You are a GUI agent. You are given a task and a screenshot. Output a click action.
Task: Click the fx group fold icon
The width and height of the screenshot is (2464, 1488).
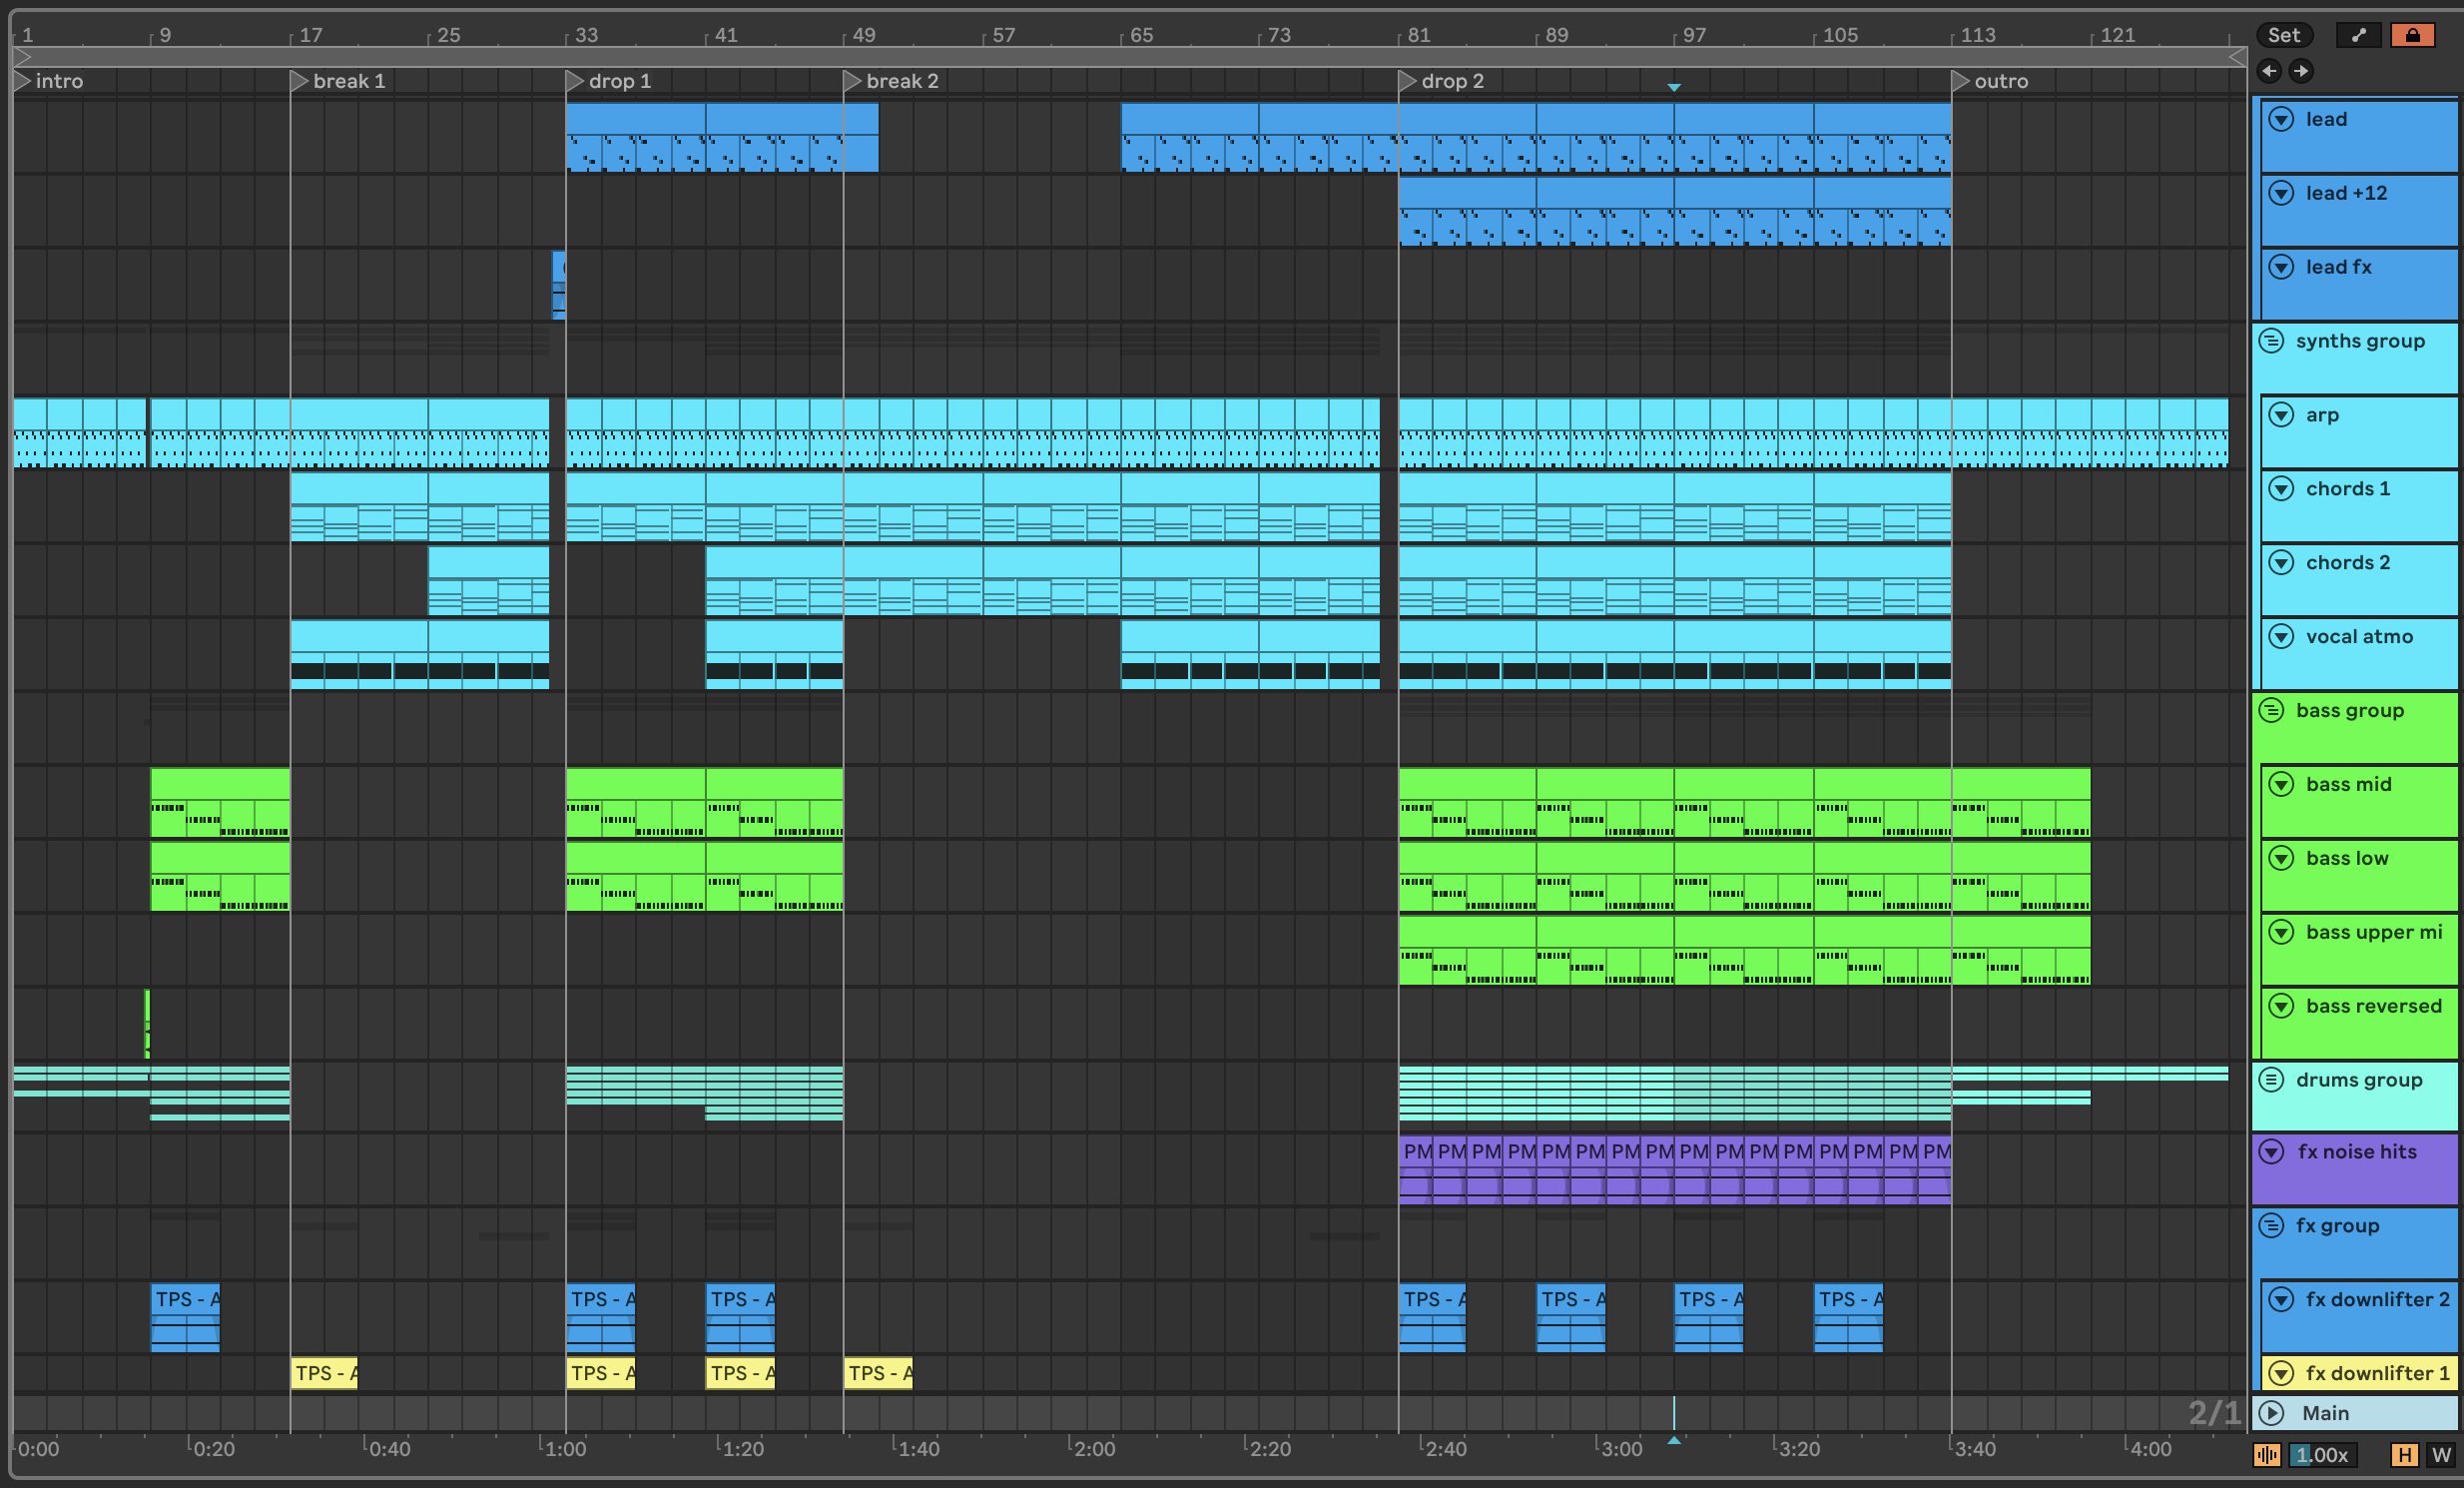2272,1226
